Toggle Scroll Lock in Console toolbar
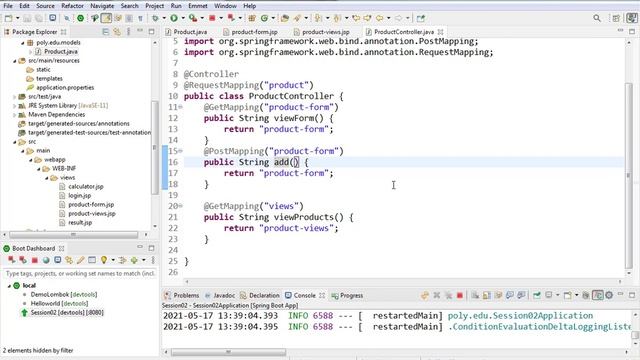Viewport: 640px width, 360px height. click(x=487, y=295)
